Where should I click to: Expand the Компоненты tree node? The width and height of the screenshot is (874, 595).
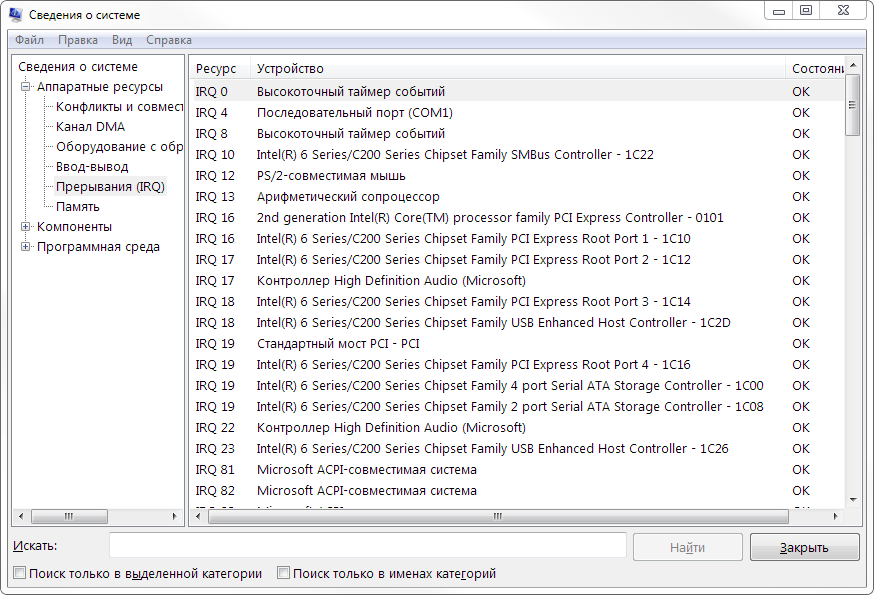(x=26, y=227)
